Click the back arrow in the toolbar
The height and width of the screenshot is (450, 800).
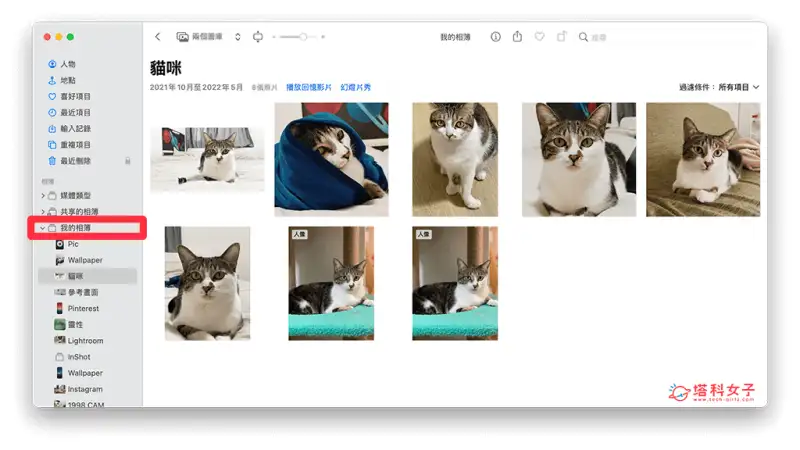[x=158, y=37]
